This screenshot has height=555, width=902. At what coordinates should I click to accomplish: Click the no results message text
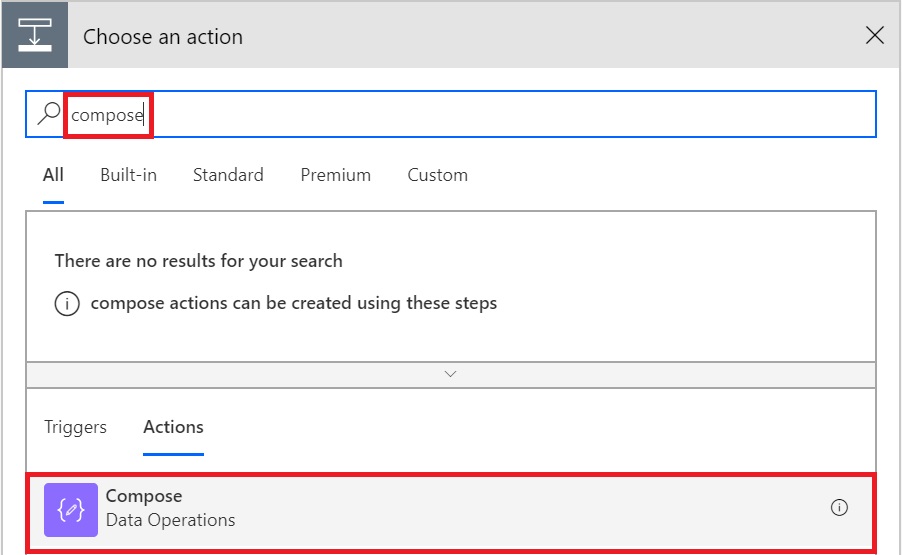click(x=198, y=261)
